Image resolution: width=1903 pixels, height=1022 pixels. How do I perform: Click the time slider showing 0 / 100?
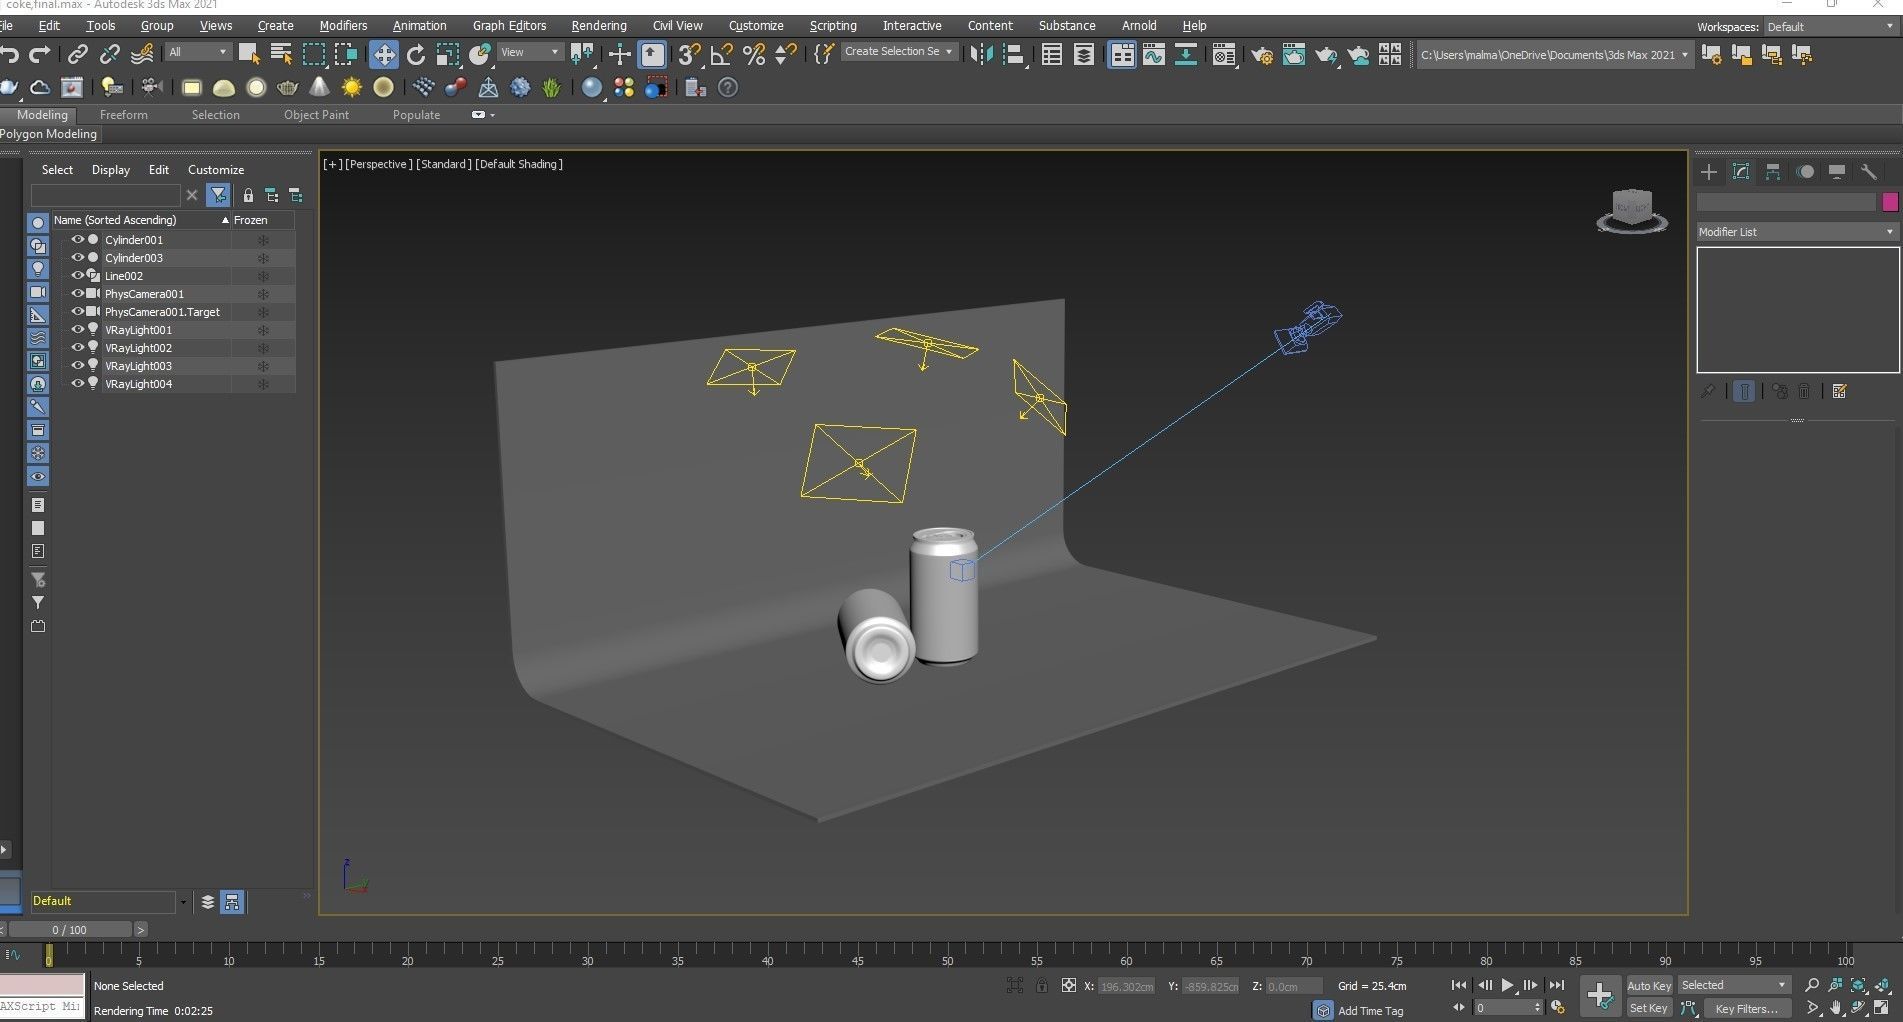70,930
